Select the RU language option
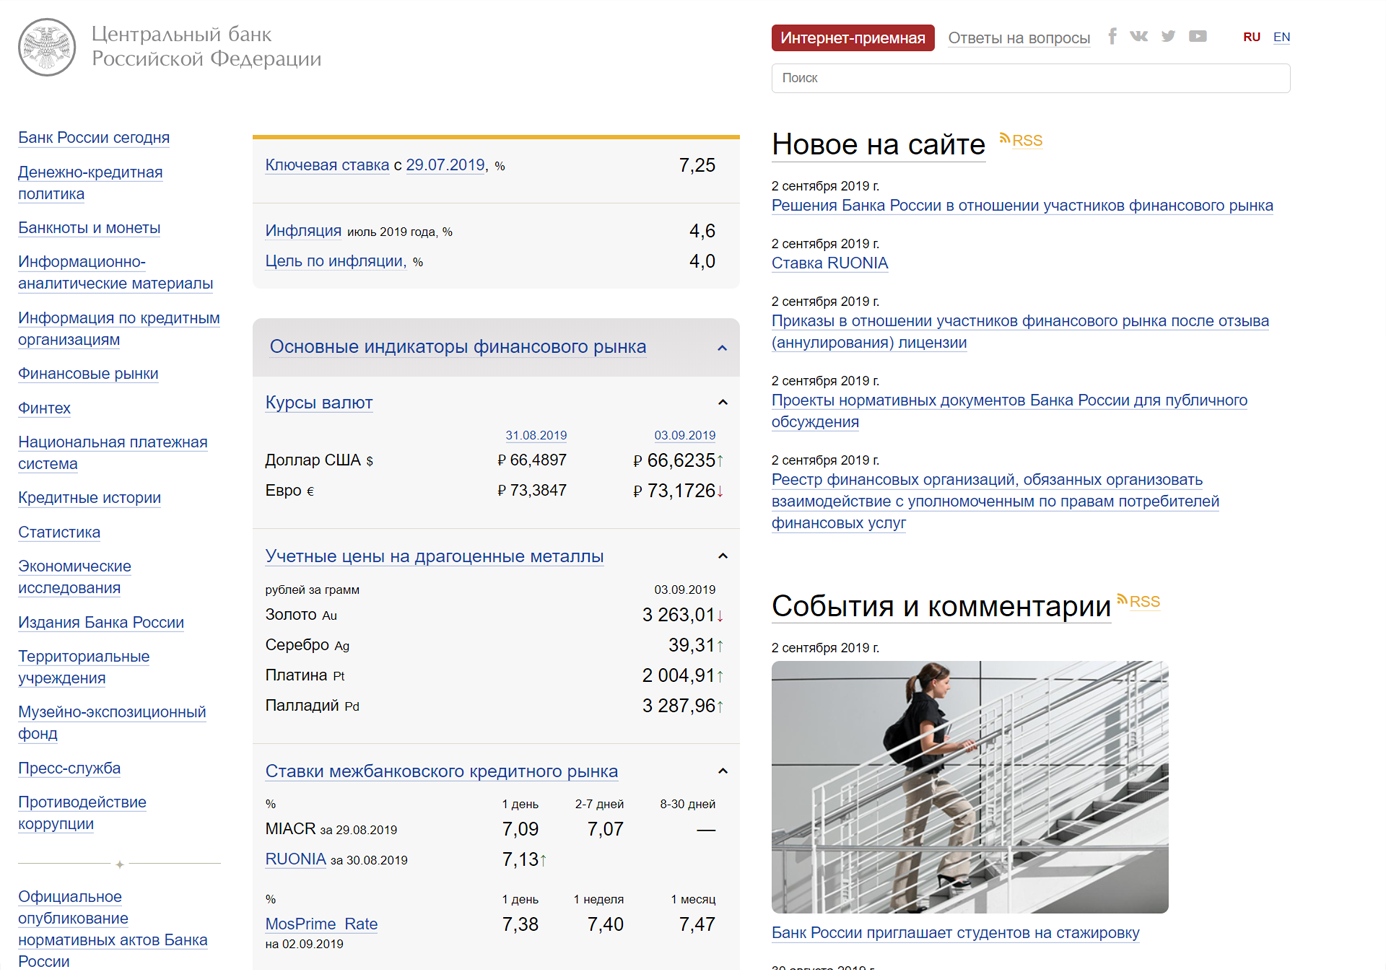This screenshot has height=970, width=1386. coord(1251,37)
